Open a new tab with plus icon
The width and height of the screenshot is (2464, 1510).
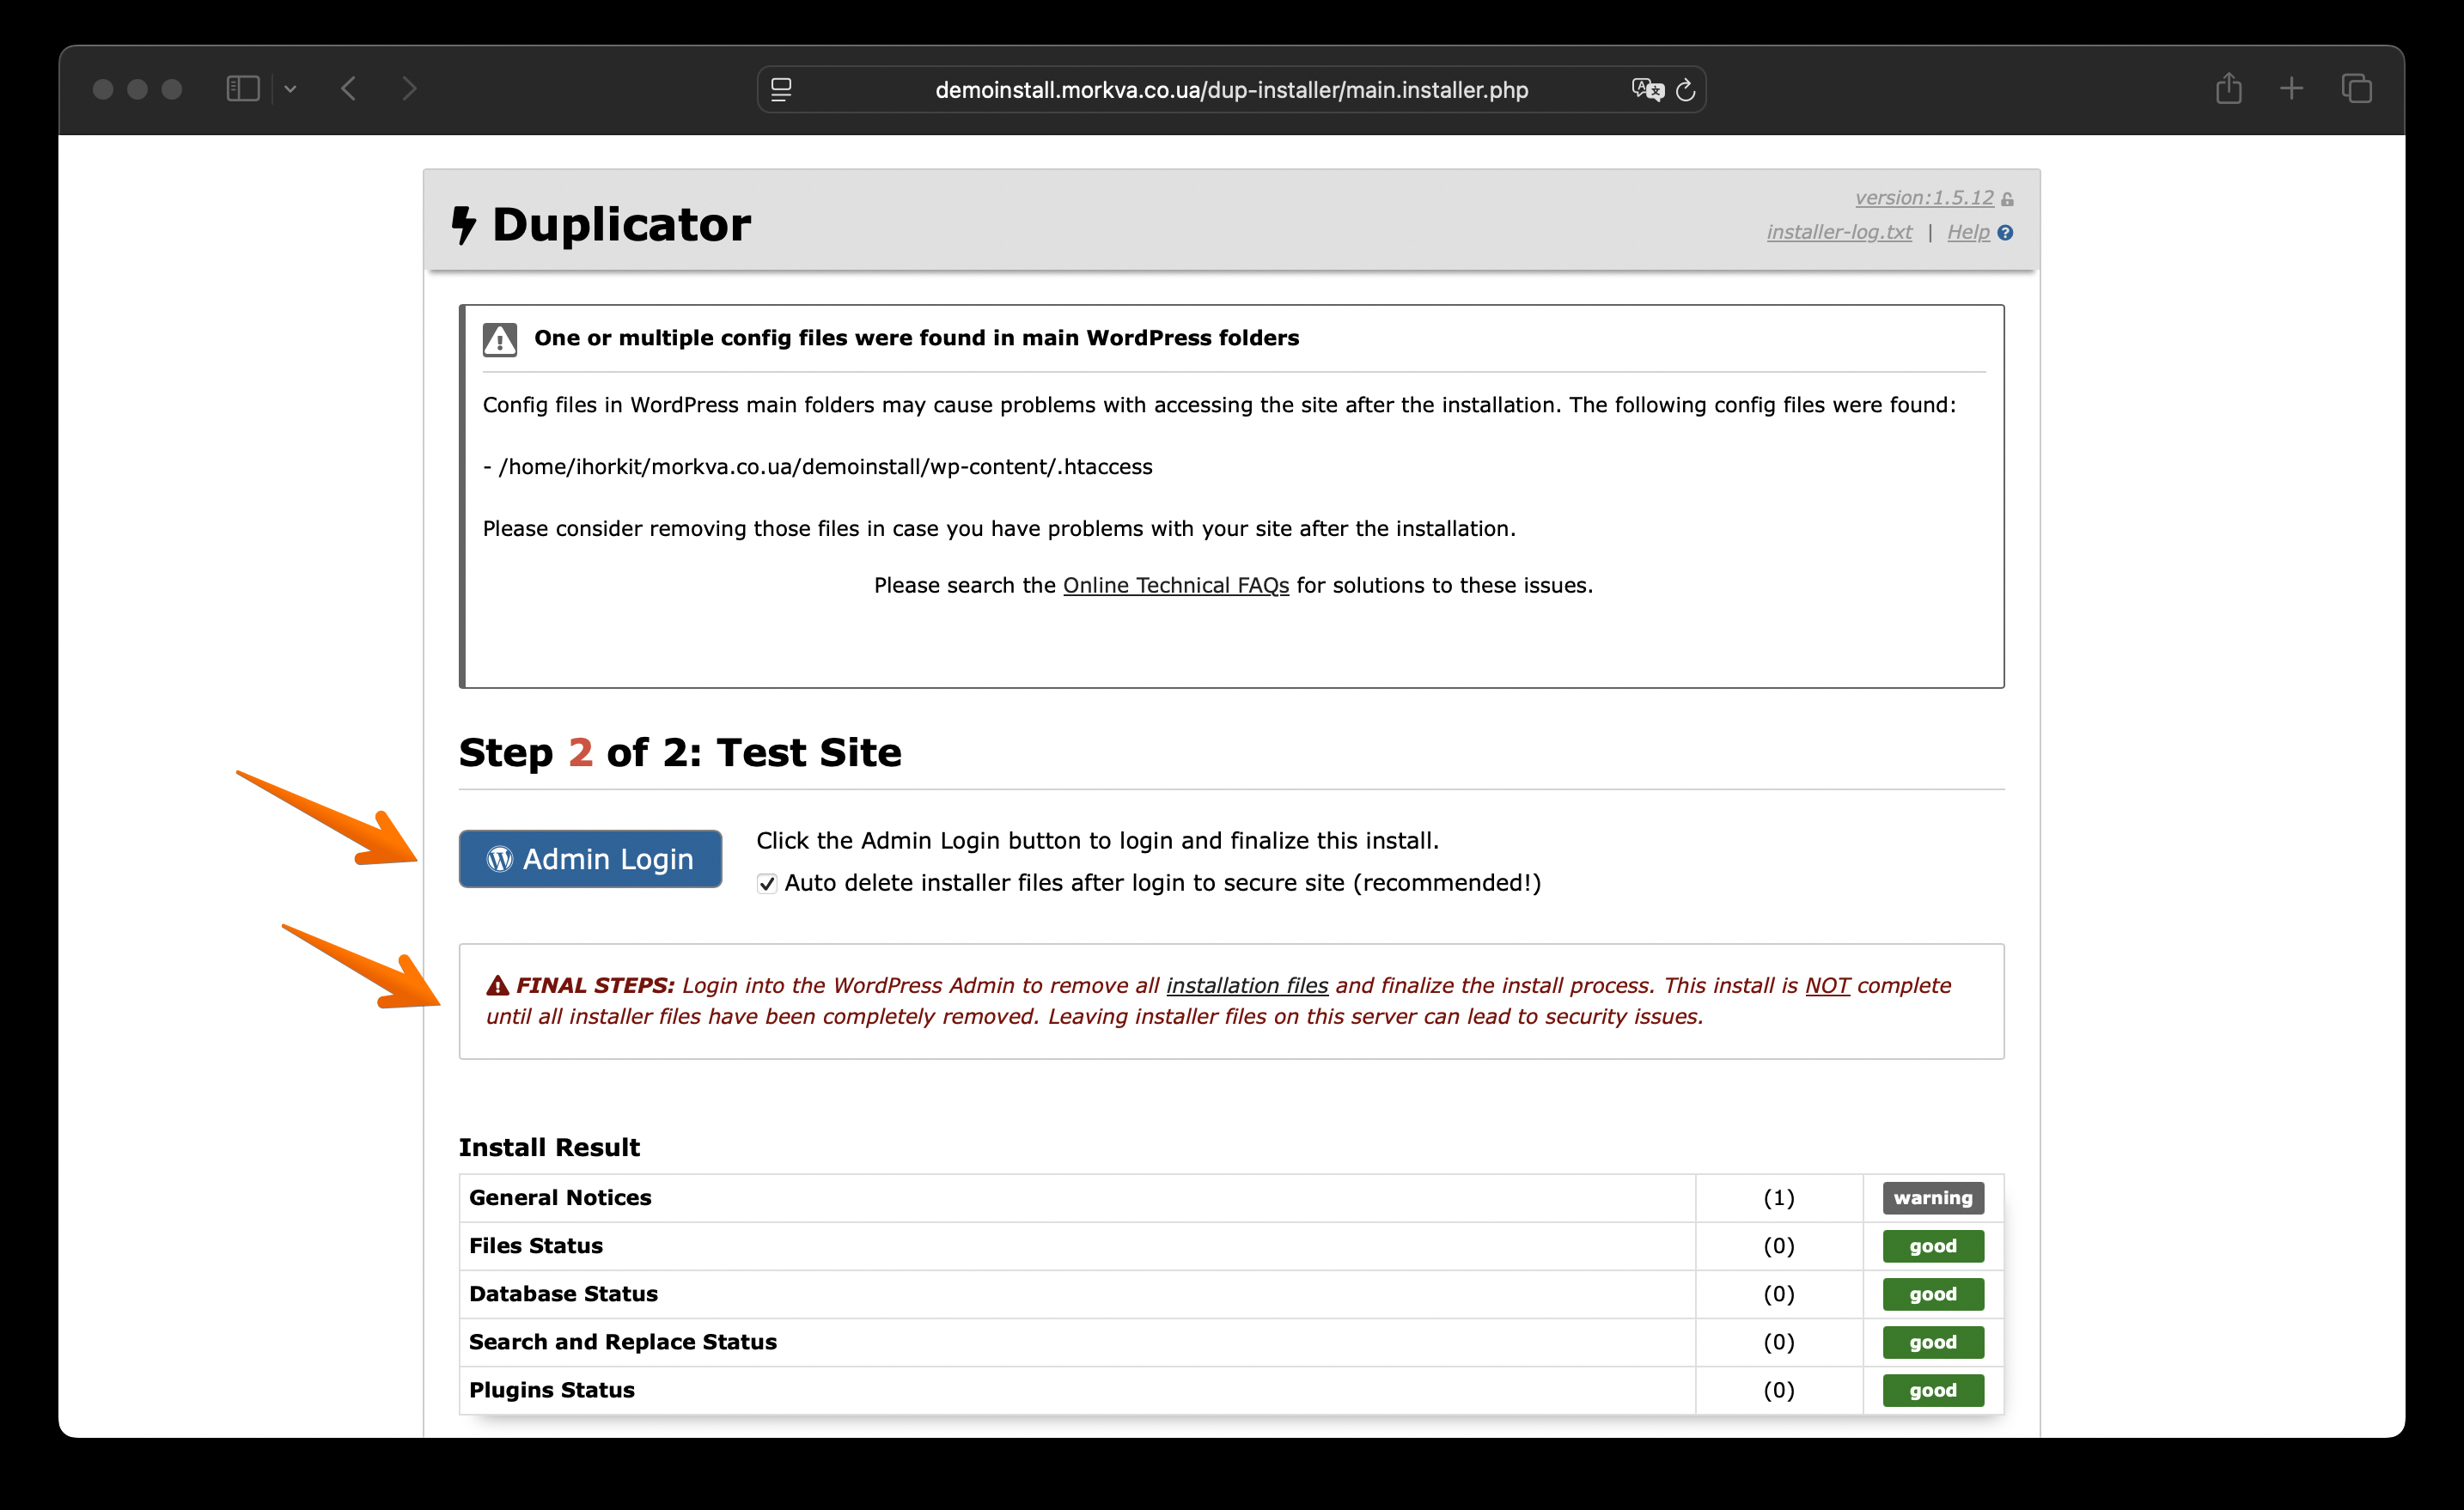2291,89
